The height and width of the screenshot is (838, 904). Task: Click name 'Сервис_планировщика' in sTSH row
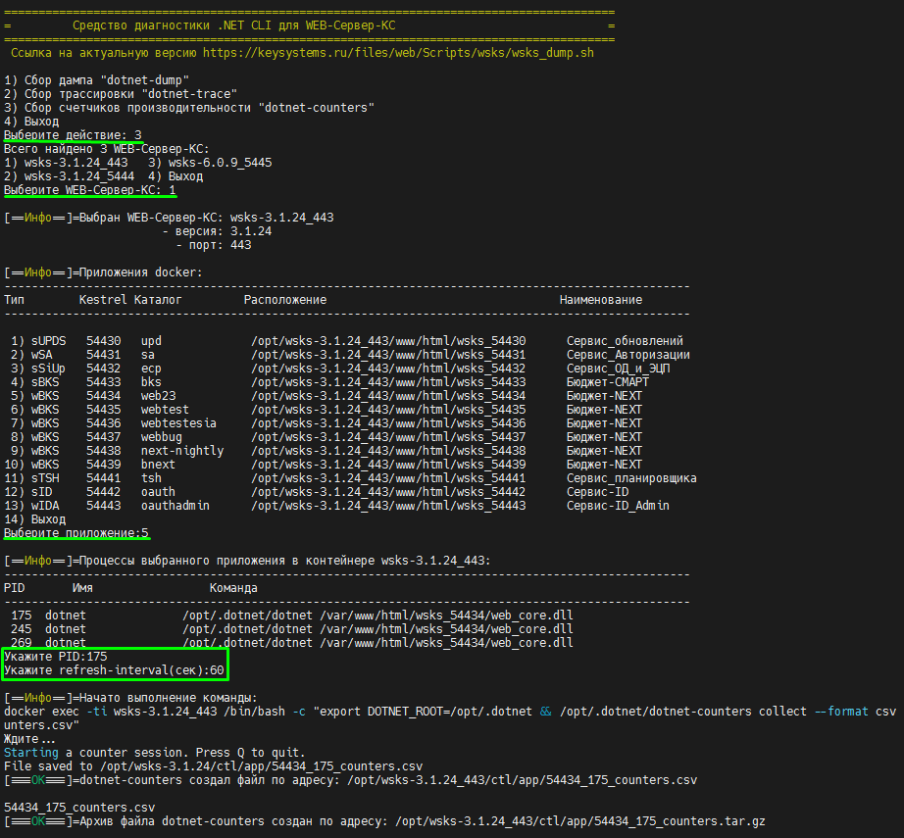click(x=631, y=478)
